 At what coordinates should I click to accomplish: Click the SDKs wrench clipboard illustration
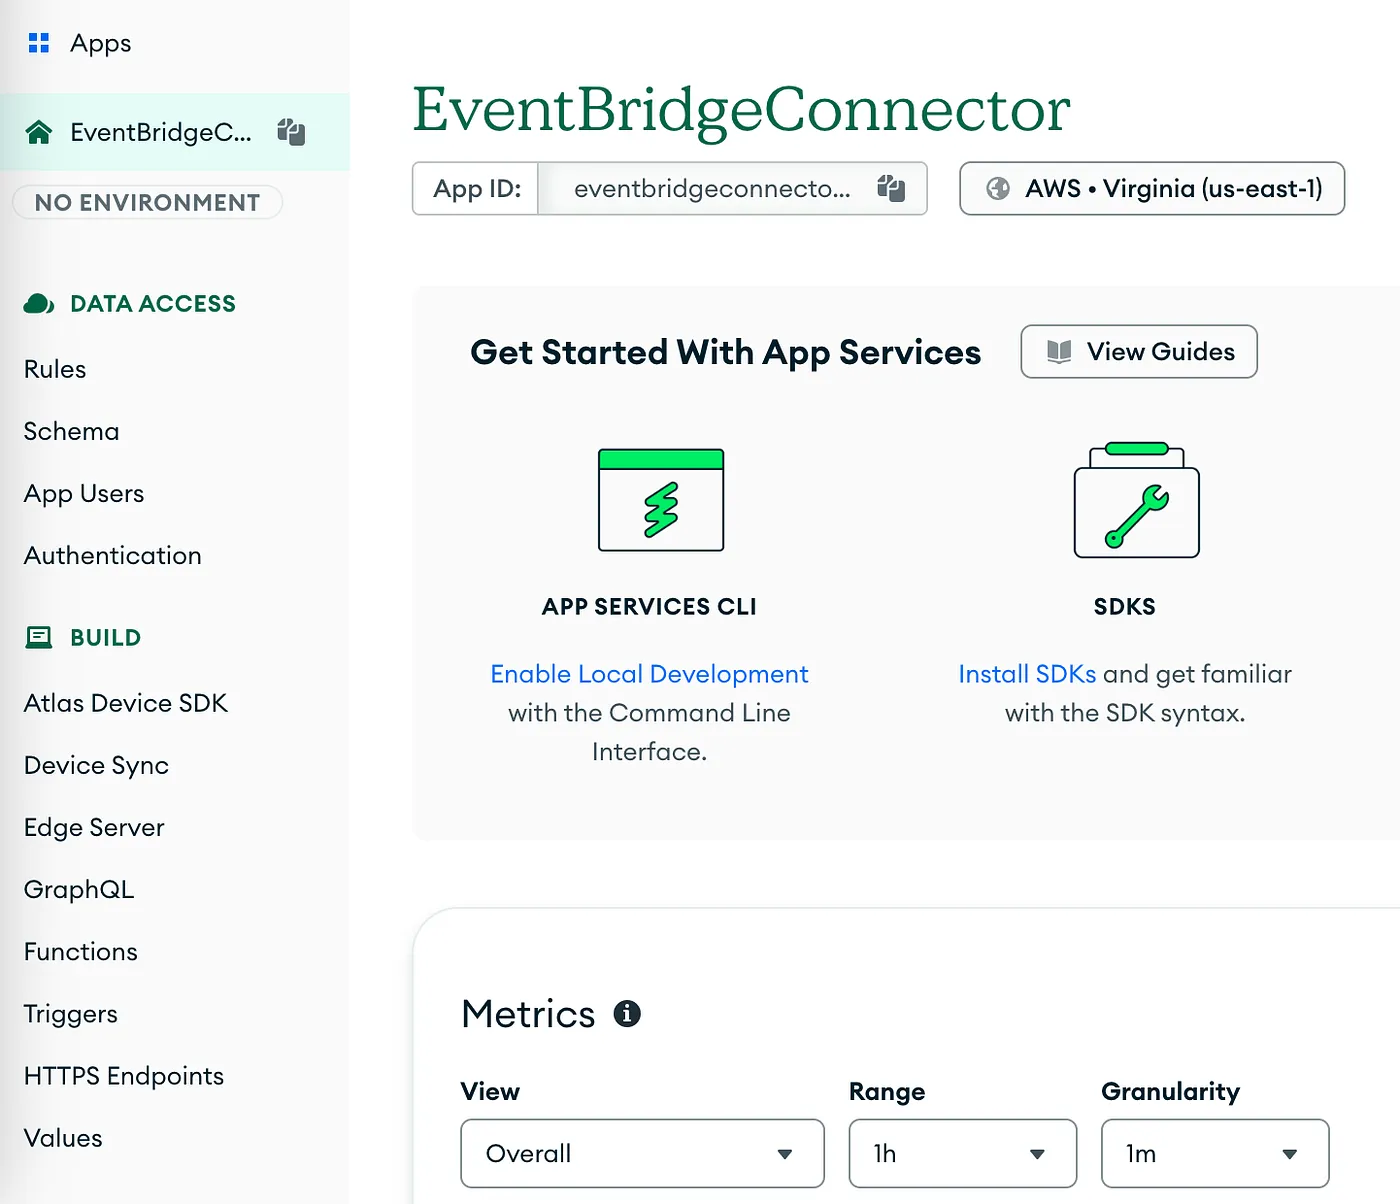click(x=1137, y=500)
